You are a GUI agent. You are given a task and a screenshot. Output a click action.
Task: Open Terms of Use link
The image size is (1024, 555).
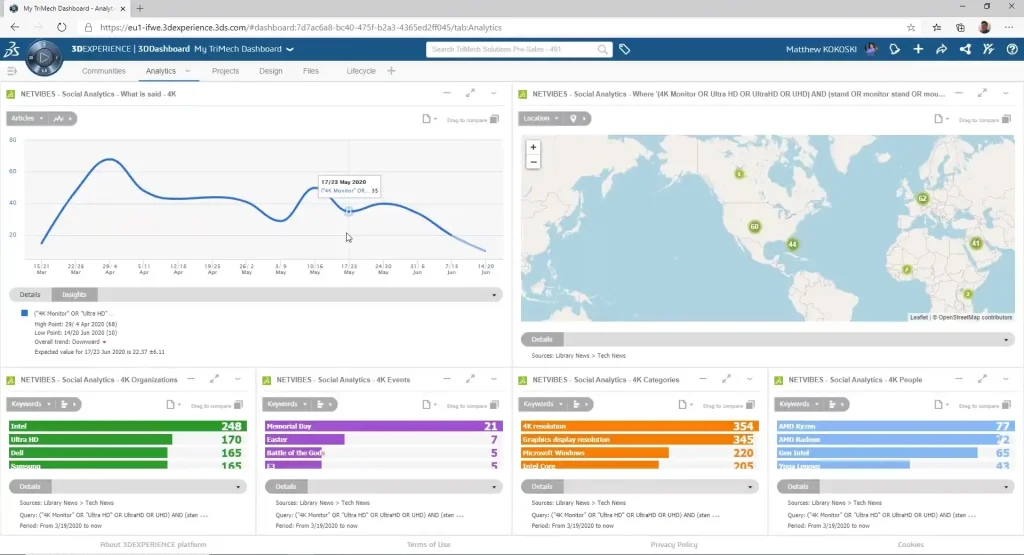(428, 545)
